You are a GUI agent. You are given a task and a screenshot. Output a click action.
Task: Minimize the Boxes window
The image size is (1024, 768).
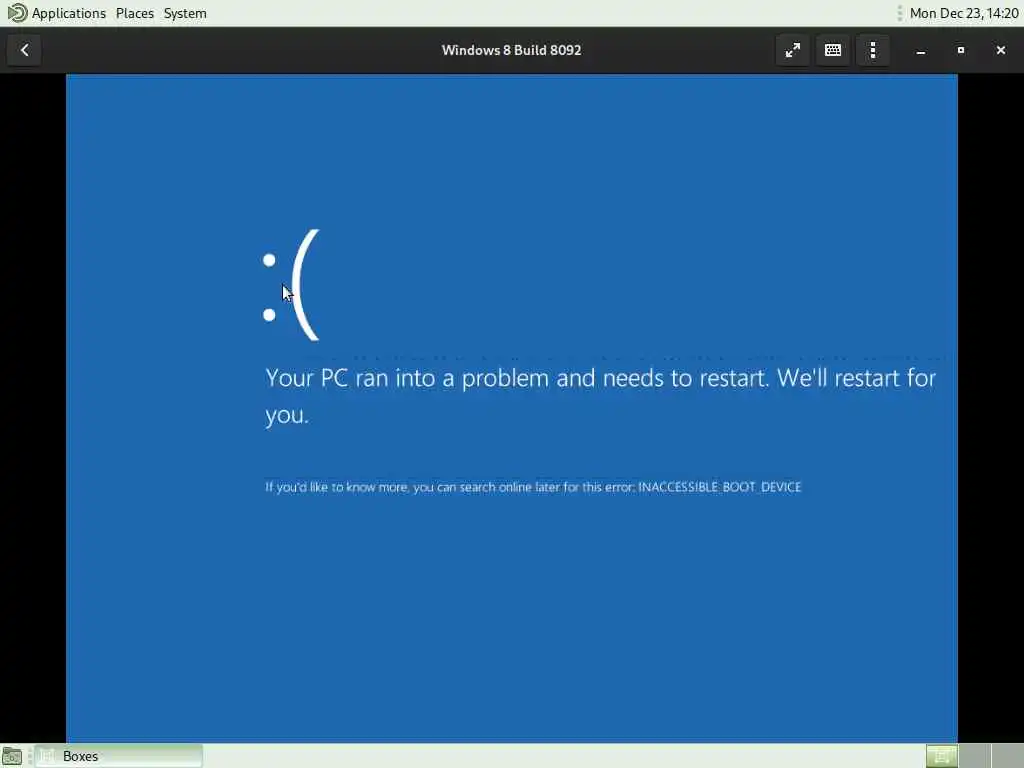click(921, 50)
